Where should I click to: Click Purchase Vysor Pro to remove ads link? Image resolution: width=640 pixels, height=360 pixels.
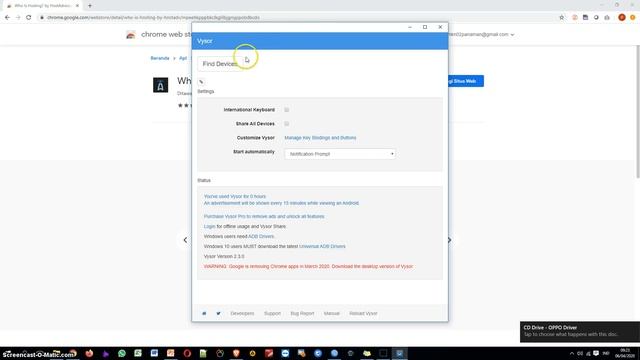pos(264,216)
